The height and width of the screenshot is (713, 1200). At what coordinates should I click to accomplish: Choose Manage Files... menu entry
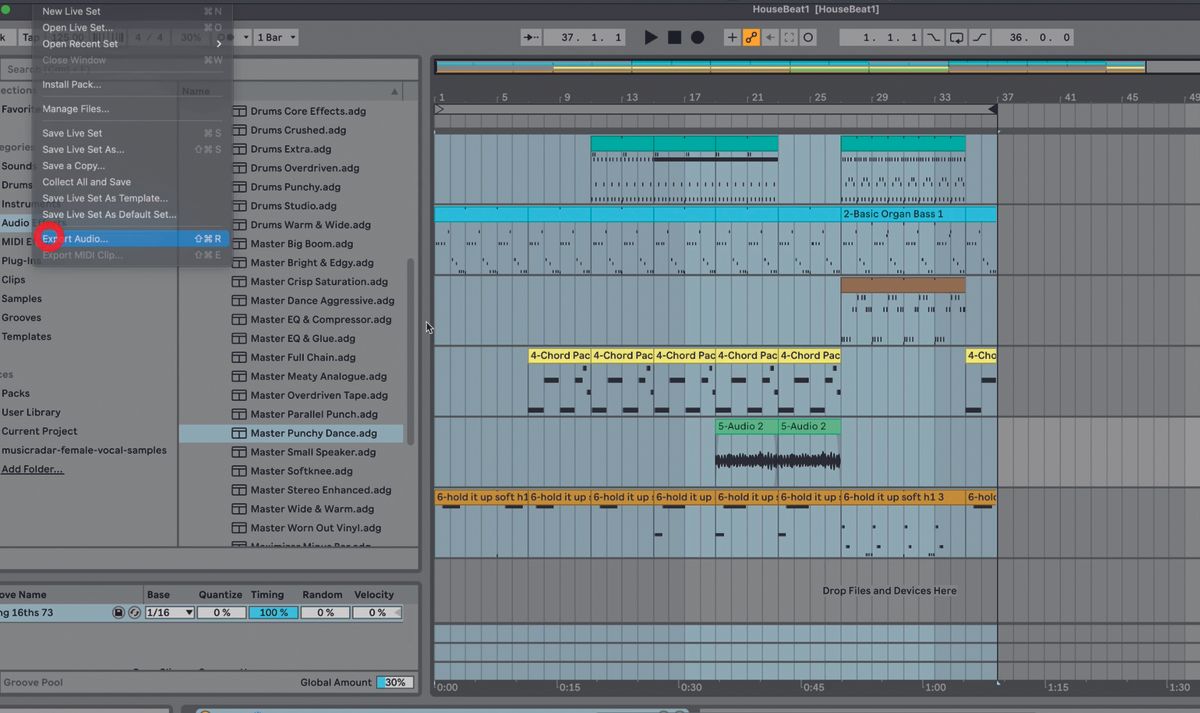coord(131,109)
